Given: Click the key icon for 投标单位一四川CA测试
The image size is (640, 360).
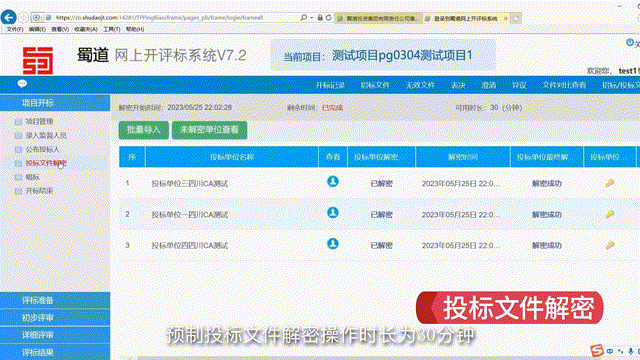Looking at the screenshot, I should click(610, 214).
